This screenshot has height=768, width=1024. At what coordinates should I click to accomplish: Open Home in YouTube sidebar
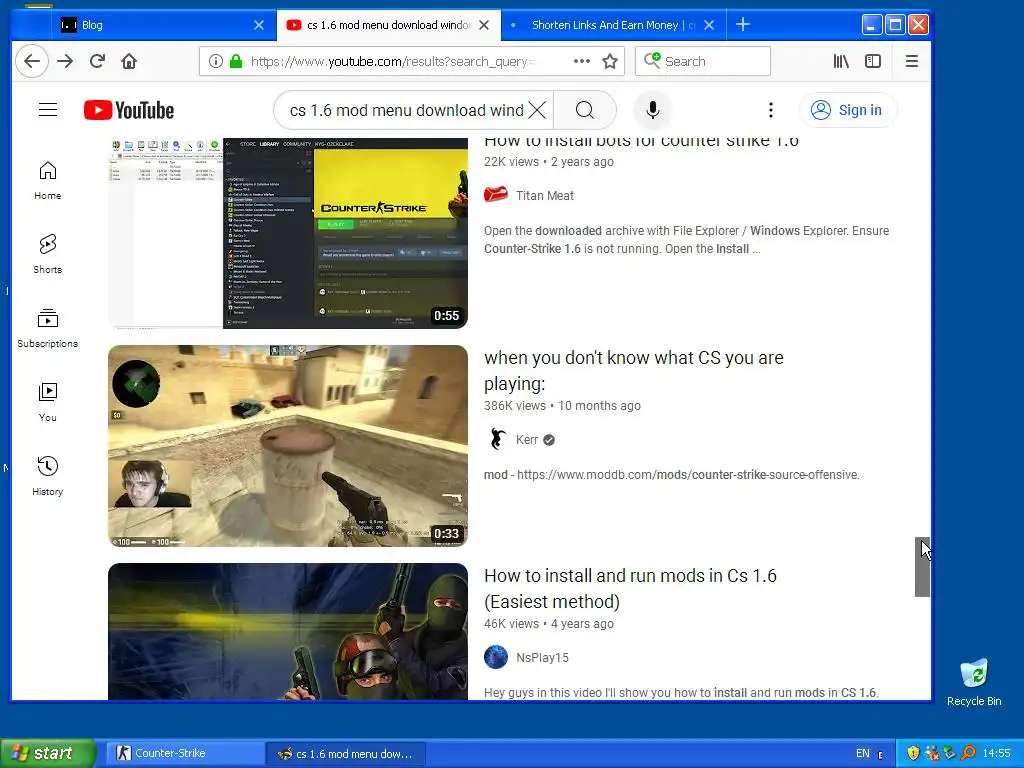click(x=48, y=180)
